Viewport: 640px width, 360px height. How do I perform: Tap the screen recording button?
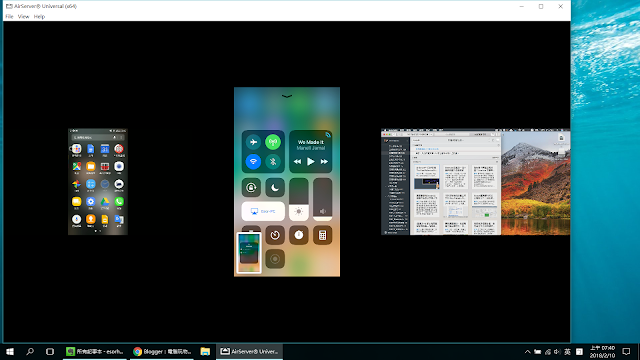coord(275,259)
